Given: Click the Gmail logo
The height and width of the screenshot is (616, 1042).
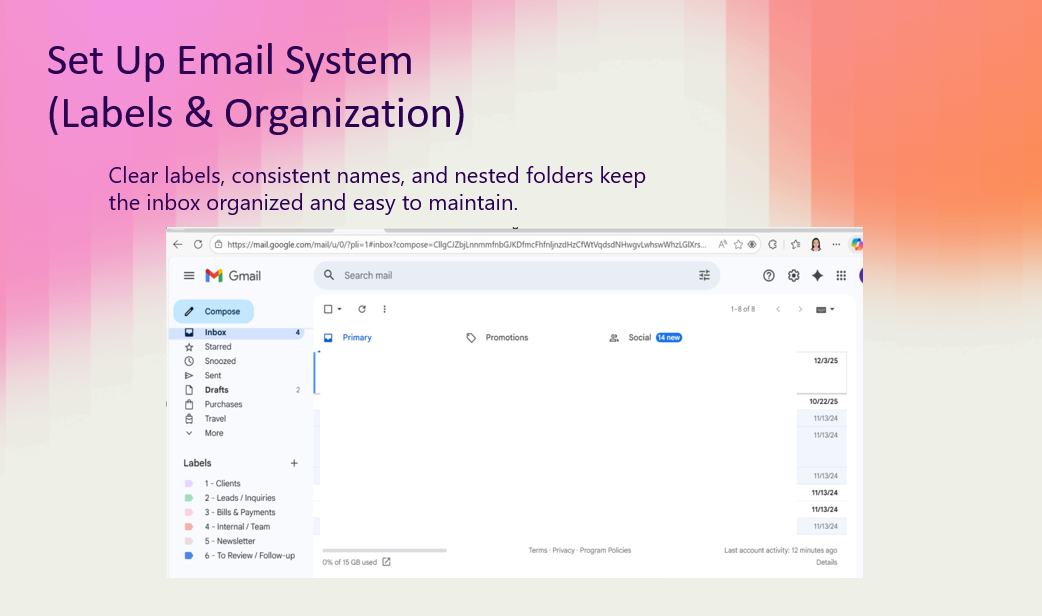Looking at the screenshot, I should pos(233,276).
